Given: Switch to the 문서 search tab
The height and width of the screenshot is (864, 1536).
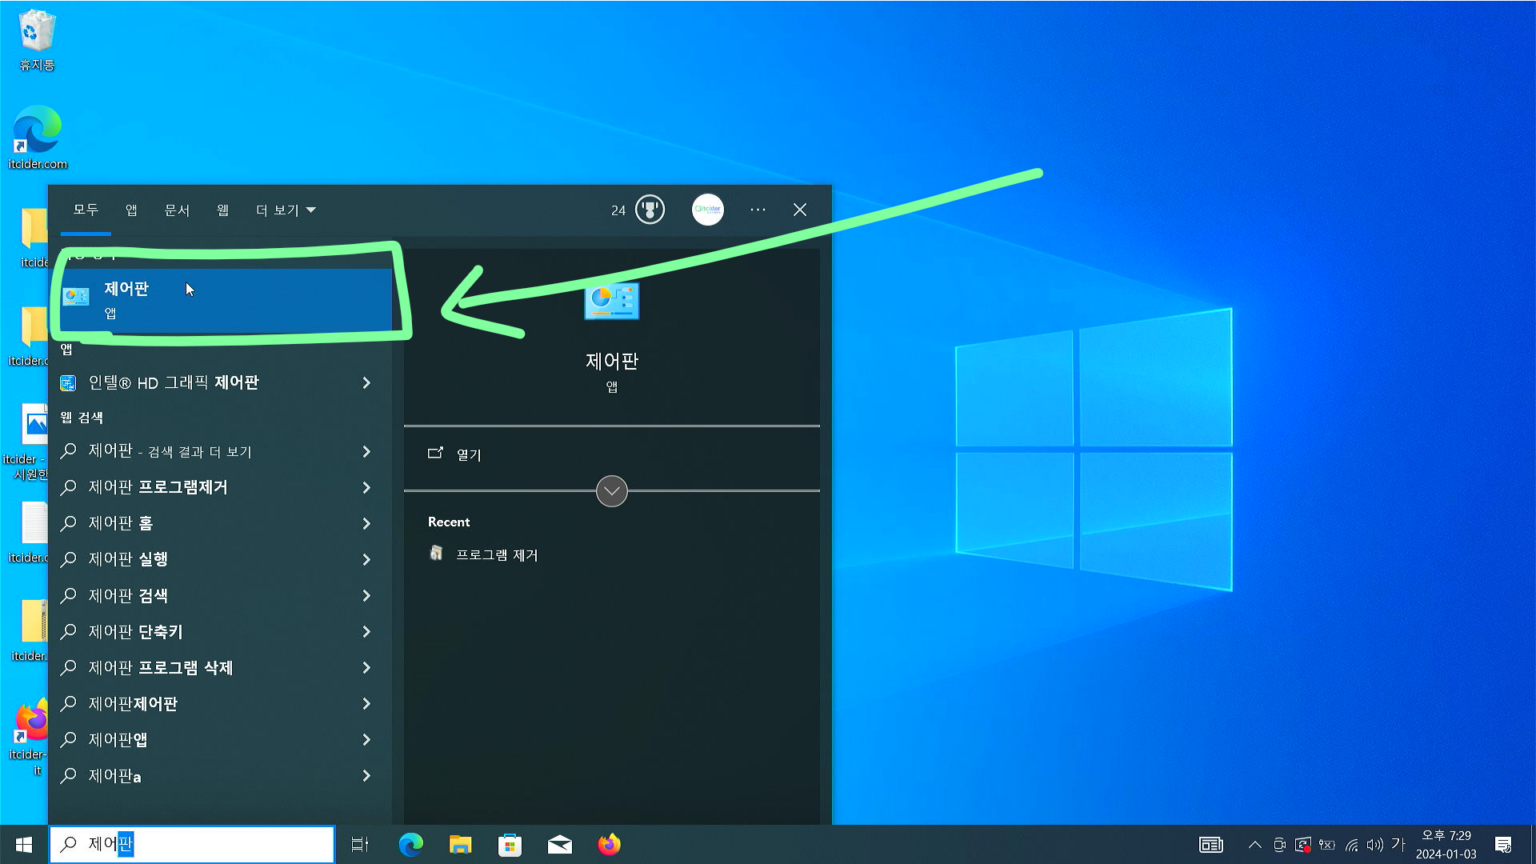Looking at the screenshot, I should point(177,210).
